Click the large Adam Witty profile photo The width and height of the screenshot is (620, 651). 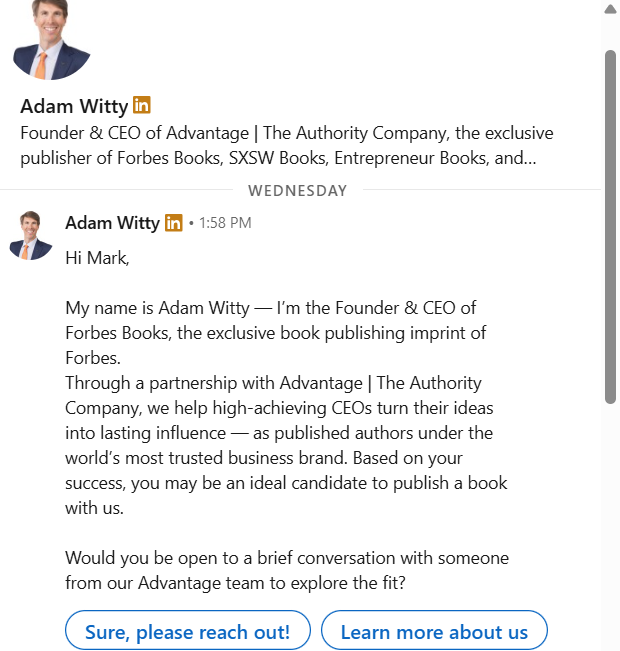pyautogui.click(x=52, y=42)
